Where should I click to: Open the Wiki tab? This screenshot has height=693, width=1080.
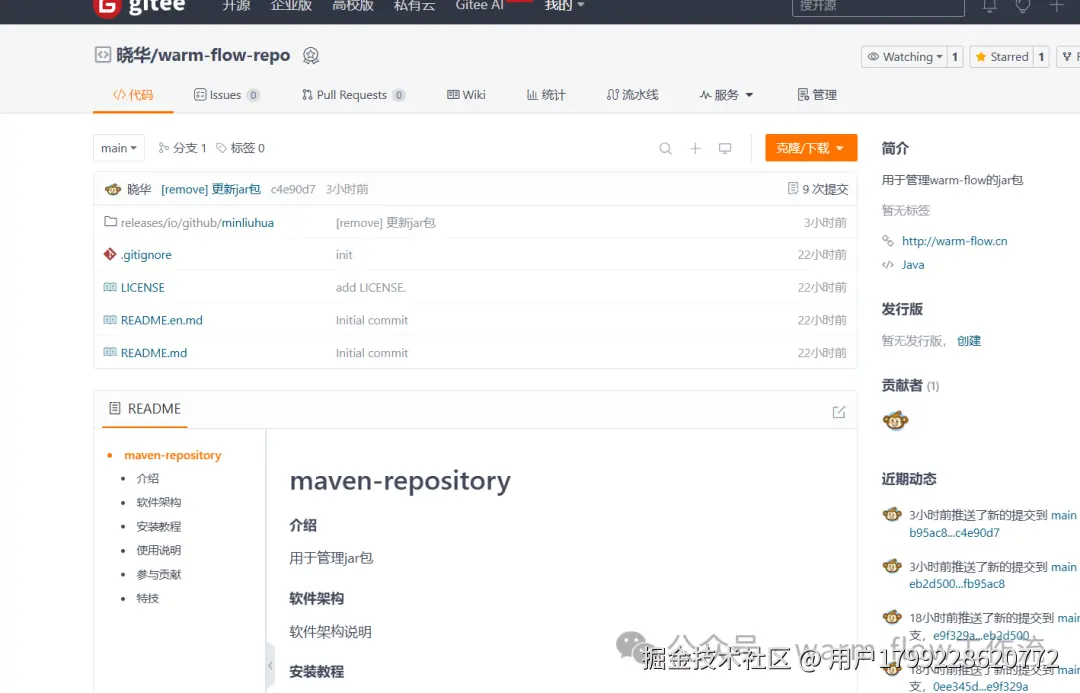click(x=466, y=95)
